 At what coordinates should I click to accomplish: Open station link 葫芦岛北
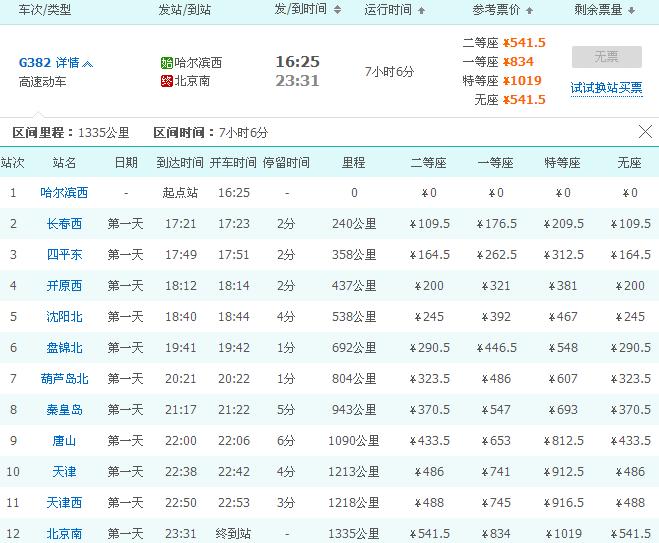[x=64, y=379]
